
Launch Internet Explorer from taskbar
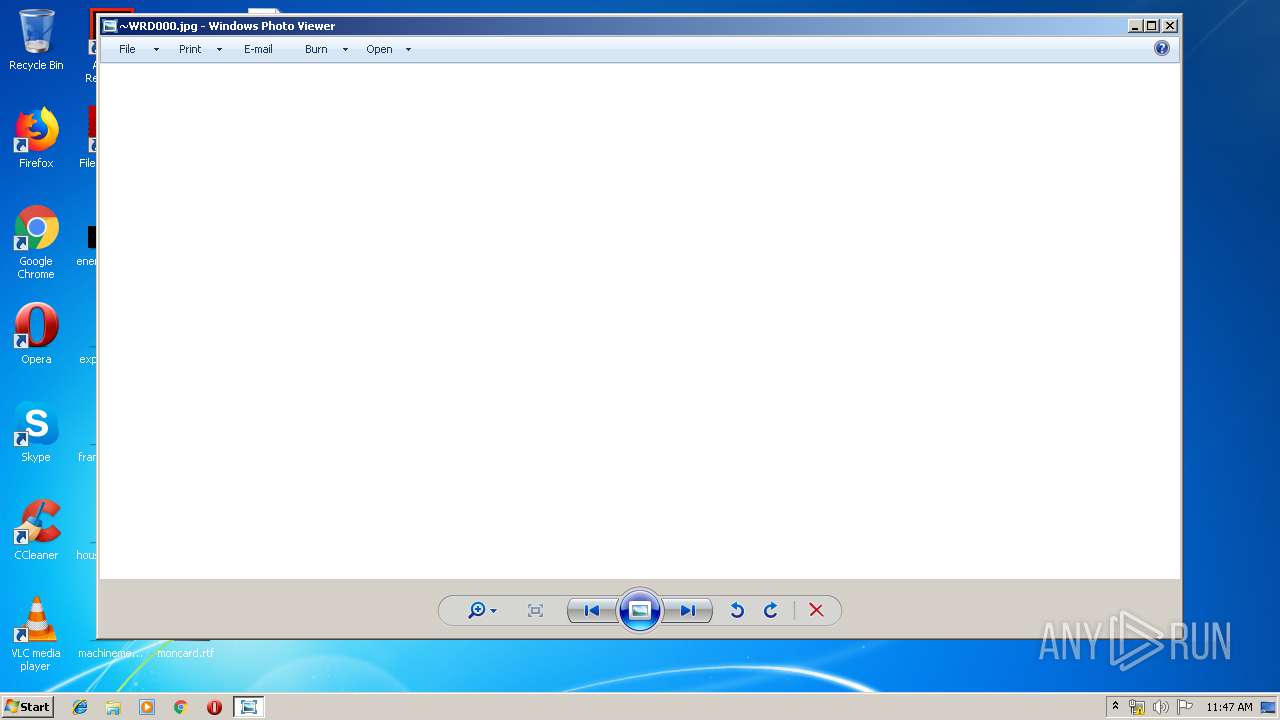click(x=80, y=707)
